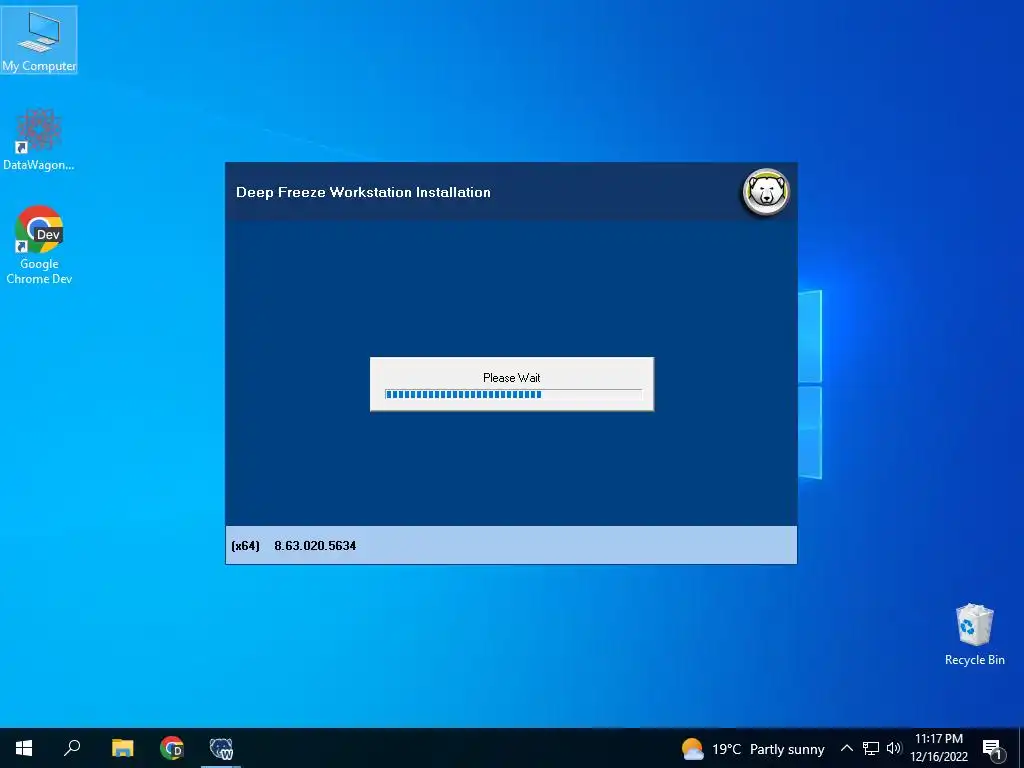Open the weather widget showing 19°C
Viewport: 1024px width, 768px height.
pos(752,749)
